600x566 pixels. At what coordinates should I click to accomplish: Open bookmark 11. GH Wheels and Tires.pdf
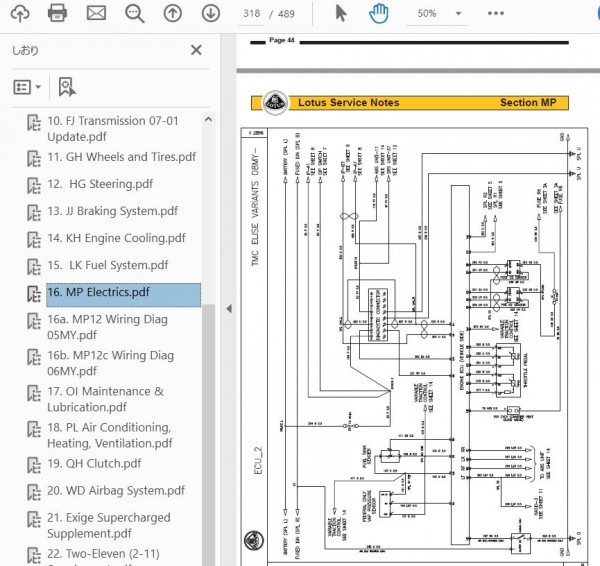tap(121, 157)
